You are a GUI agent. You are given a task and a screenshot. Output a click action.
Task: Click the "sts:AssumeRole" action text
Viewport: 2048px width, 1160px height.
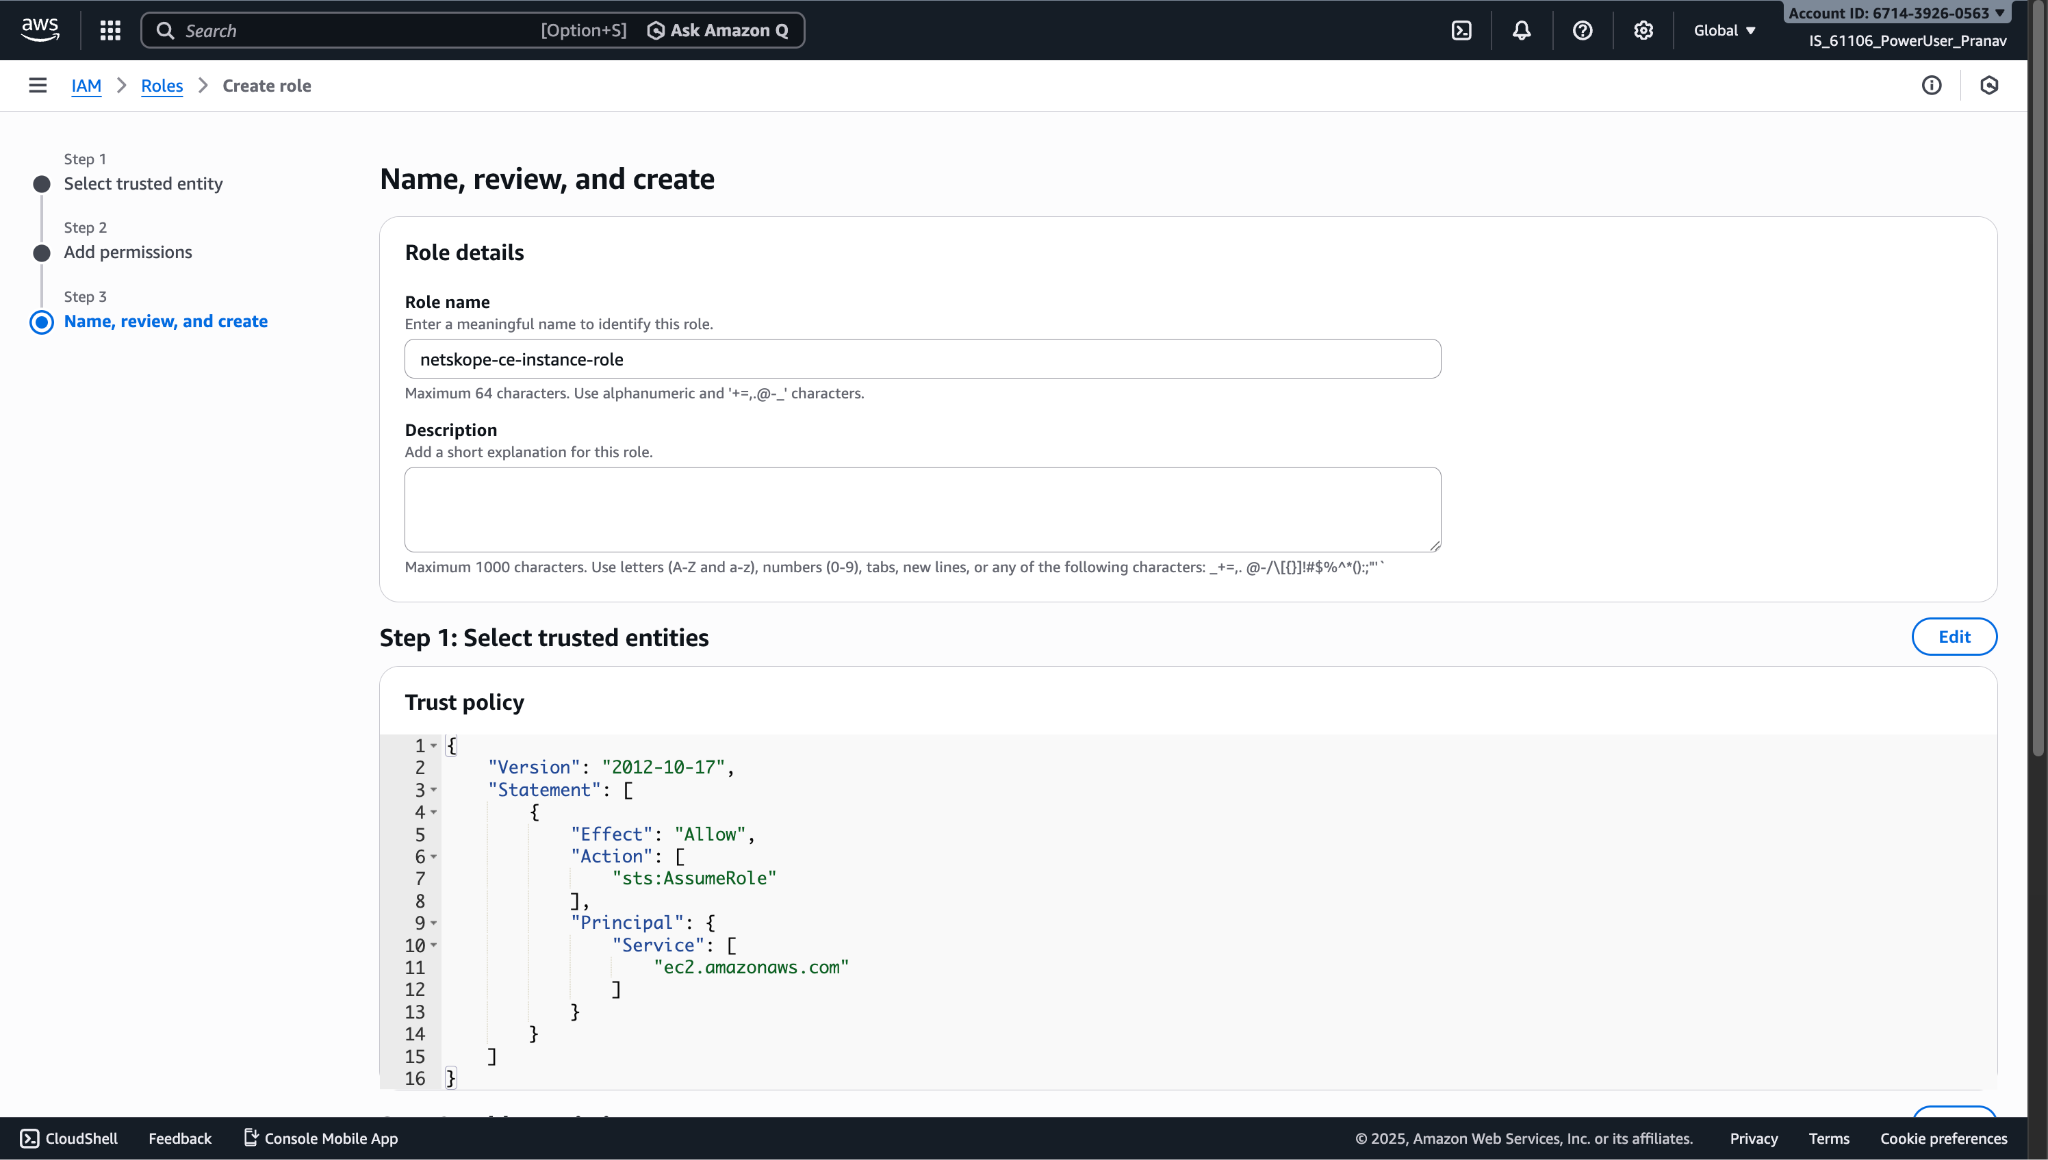(x=694, y=879)
